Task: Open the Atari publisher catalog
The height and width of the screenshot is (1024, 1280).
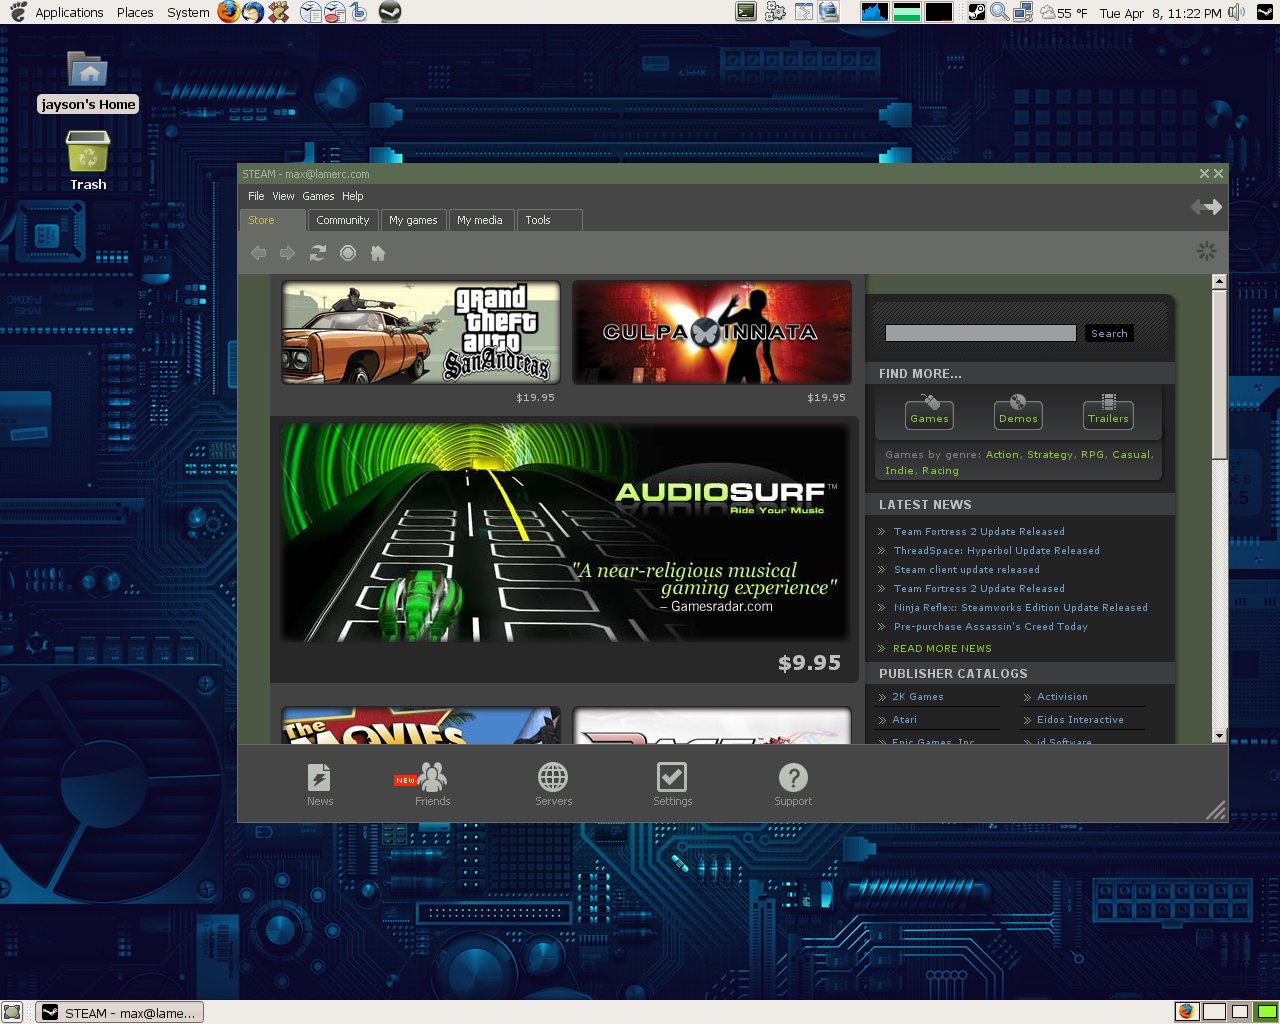Action: pyautogui.click(x=905, y=719)
